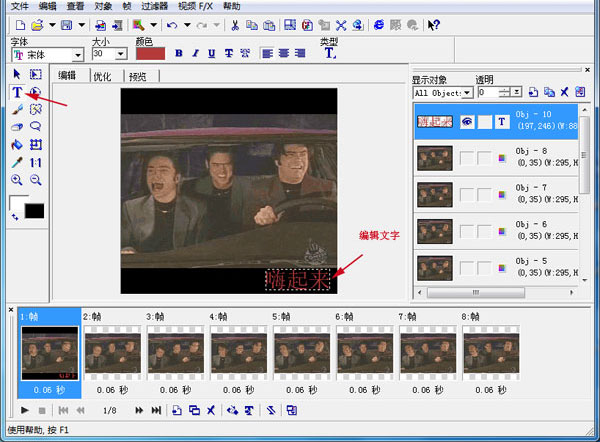The height and width of the screenshot is (442, 600).
Task: Toggle Underline text formatting
Action: [212, 54]
